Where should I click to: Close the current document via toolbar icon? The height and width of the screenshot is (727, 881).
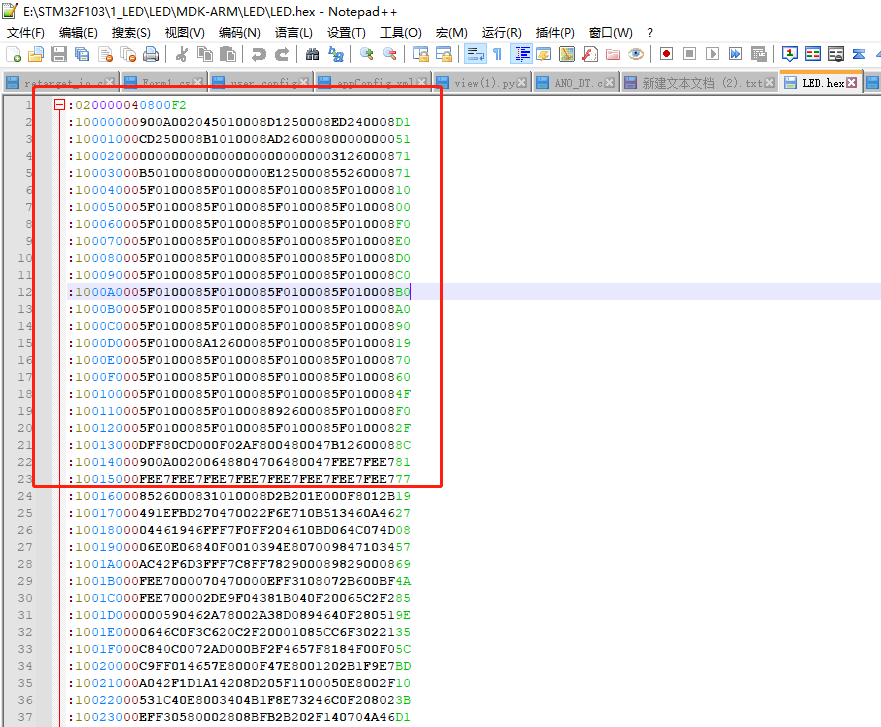point(105,54)
